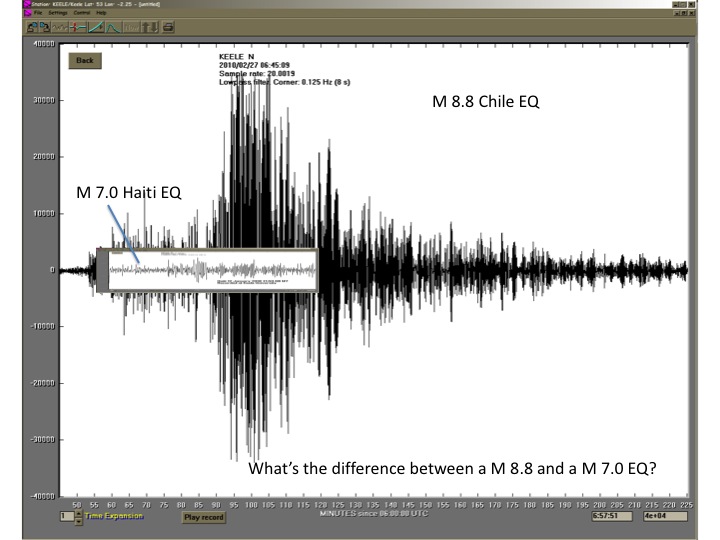Click the 'M 7.0 Haiti EQ' label
720x540 pixels.
pos(129,192)
